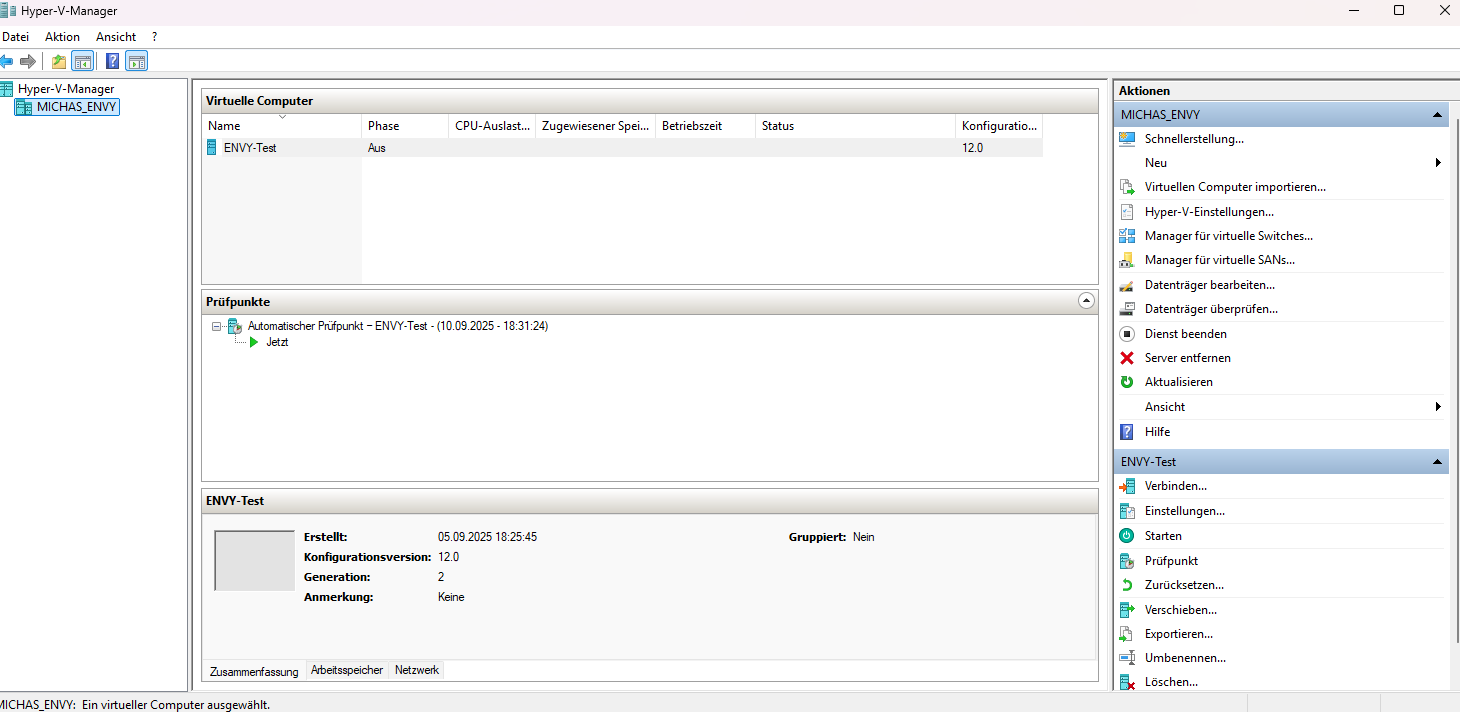Click the Manager für virtuelle SANs icon
Image resolution: width=1460 pixels, height=712 pixels.
(1127, 259)
